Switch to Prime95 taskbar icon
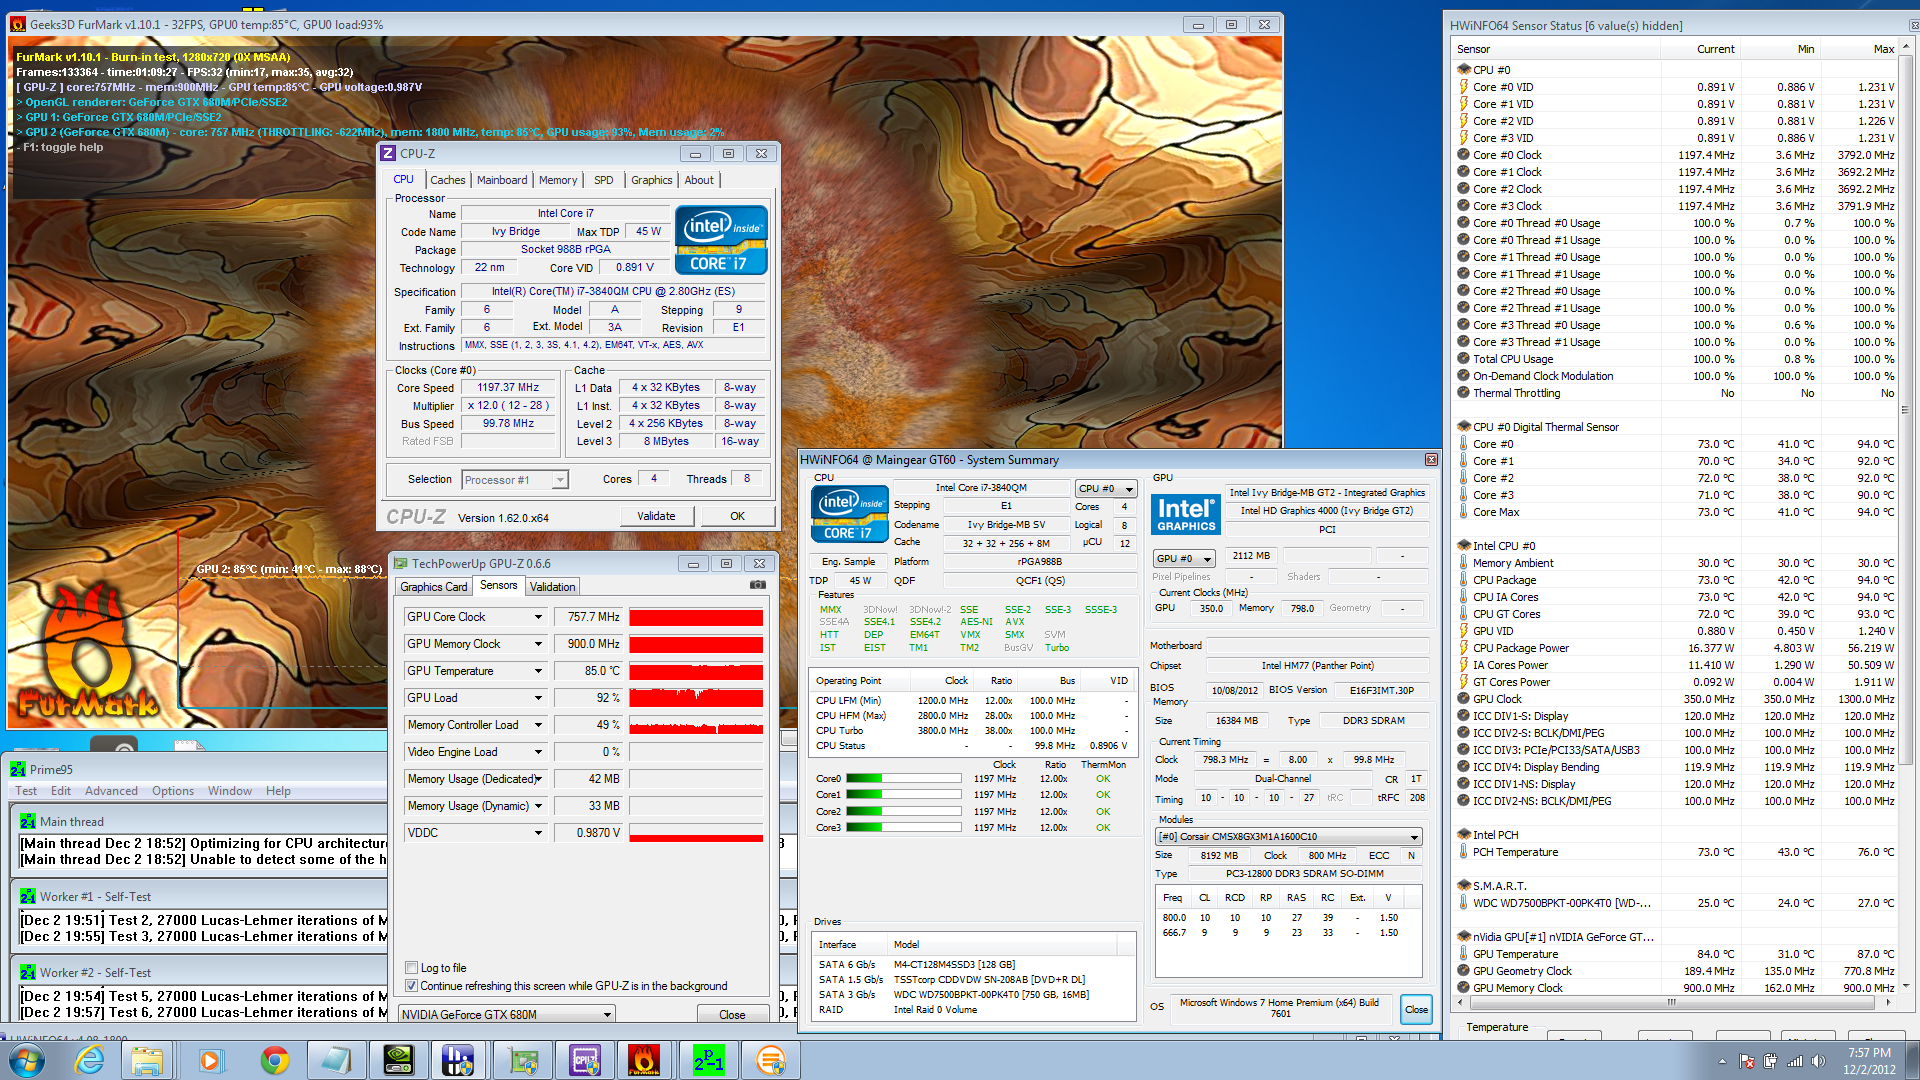 click(708, 1060)
